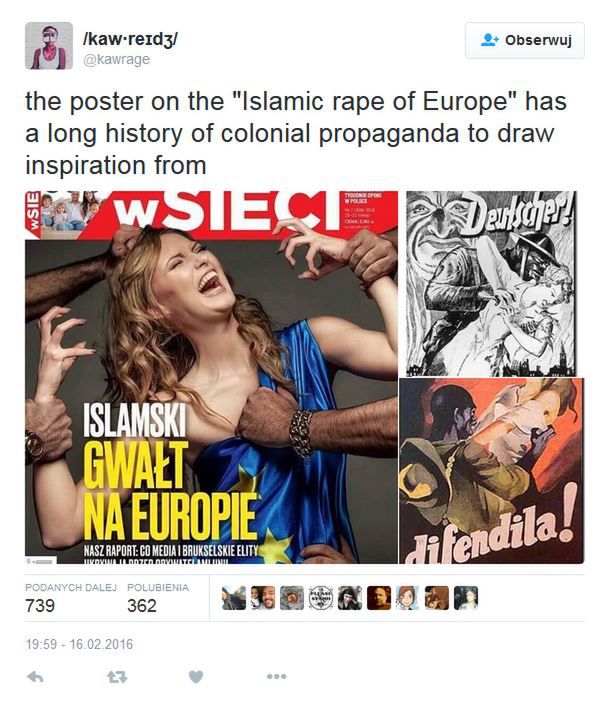The width and height of the screenshot is (605, 707).
Task: Click the first liker avatar
Action: pyautogui.click(x=234, y=598)
